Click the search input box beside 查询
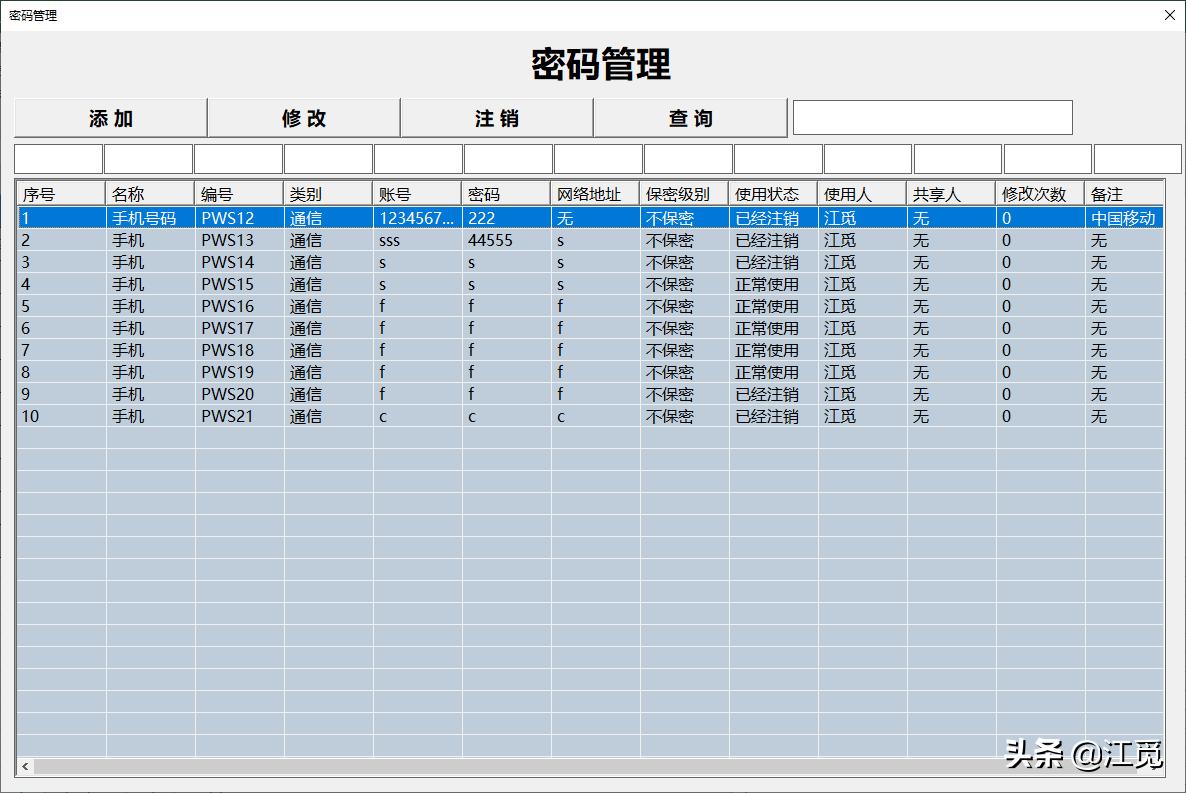The width and height of the screenshot is (1186, 793). point(932,117)
